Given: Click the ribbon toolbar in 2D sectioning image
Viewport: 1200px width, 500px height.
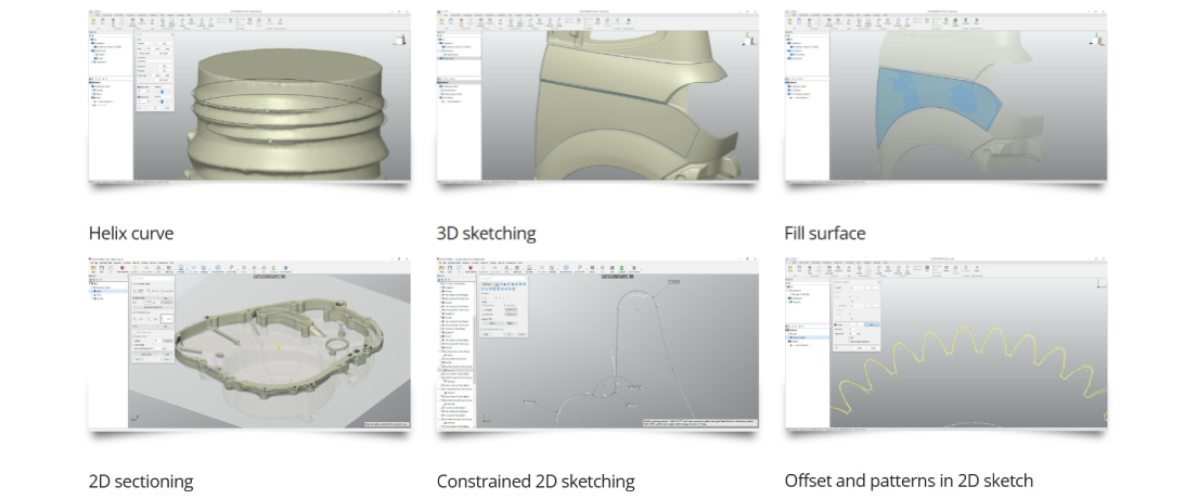Looking at the screenshot, I should [250, 268].
